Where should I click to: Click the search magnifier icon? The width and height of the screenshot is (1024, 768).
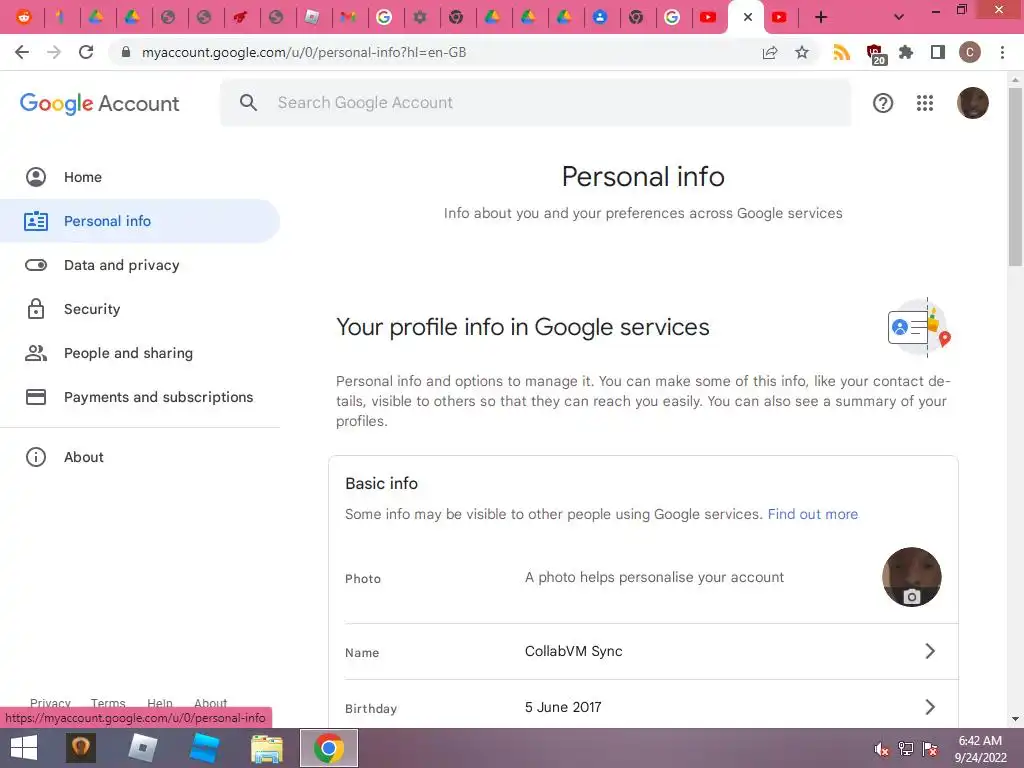(248, 103)
